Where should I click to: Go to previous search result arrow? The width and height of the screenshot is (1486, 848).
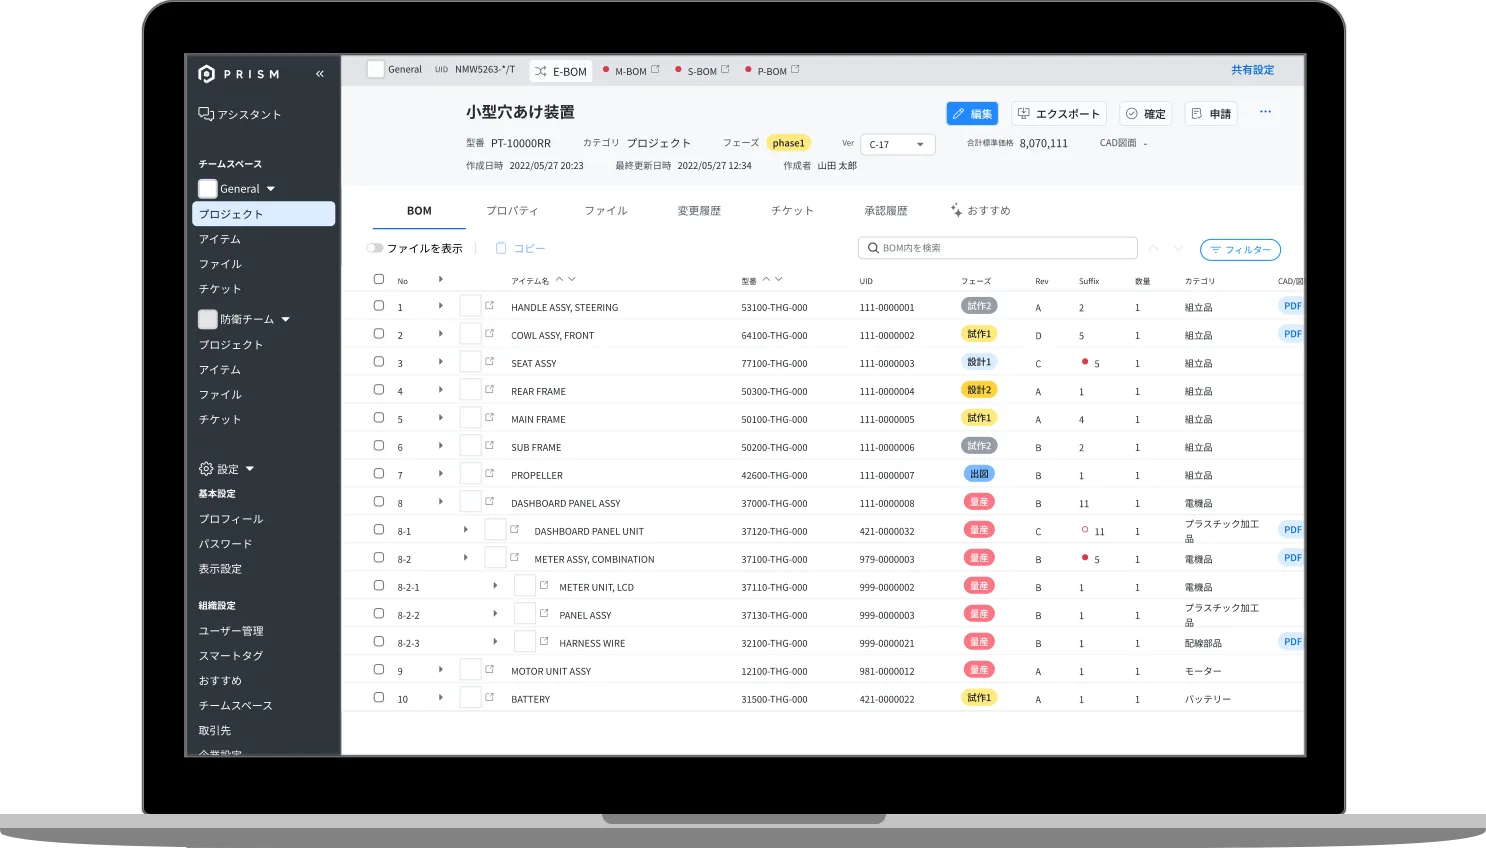pos(1154,248)
